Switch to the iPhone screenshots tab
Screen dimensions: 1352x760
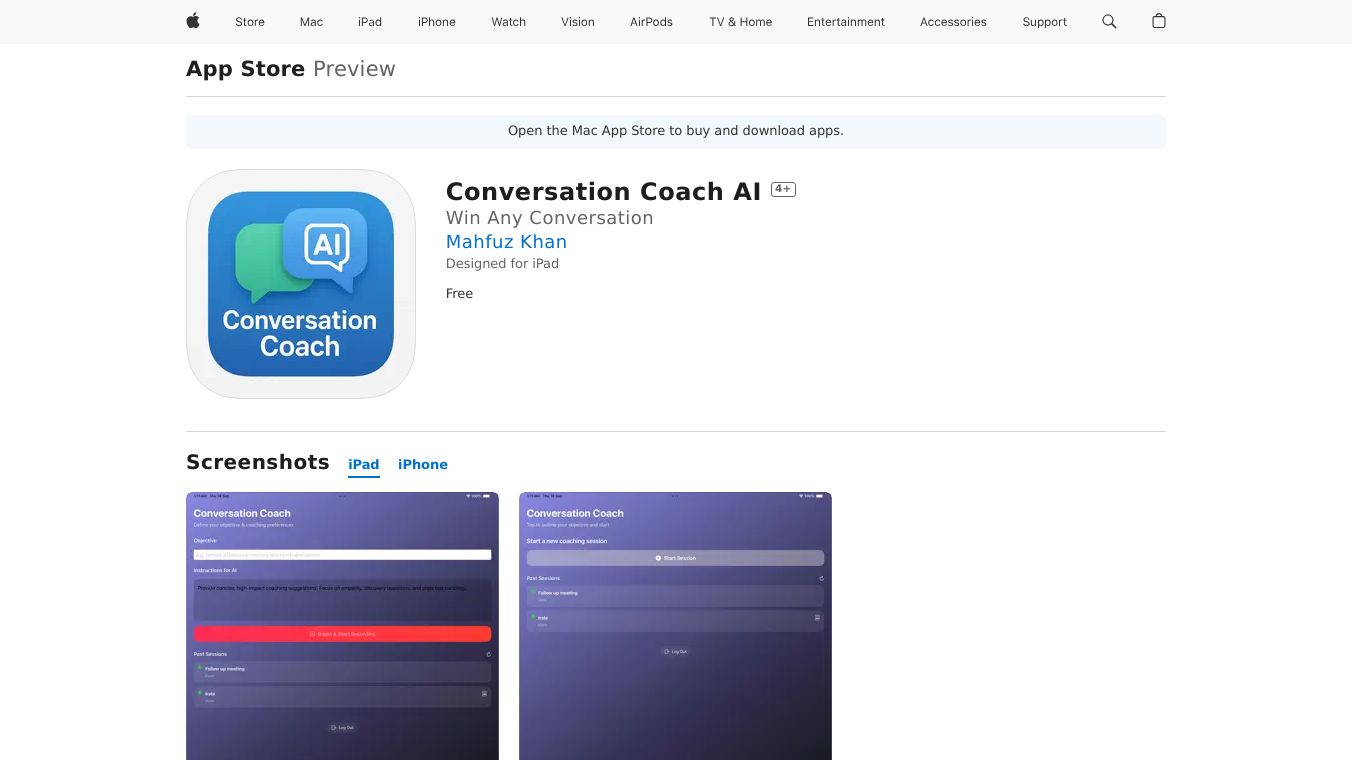[x=423, y=465]
